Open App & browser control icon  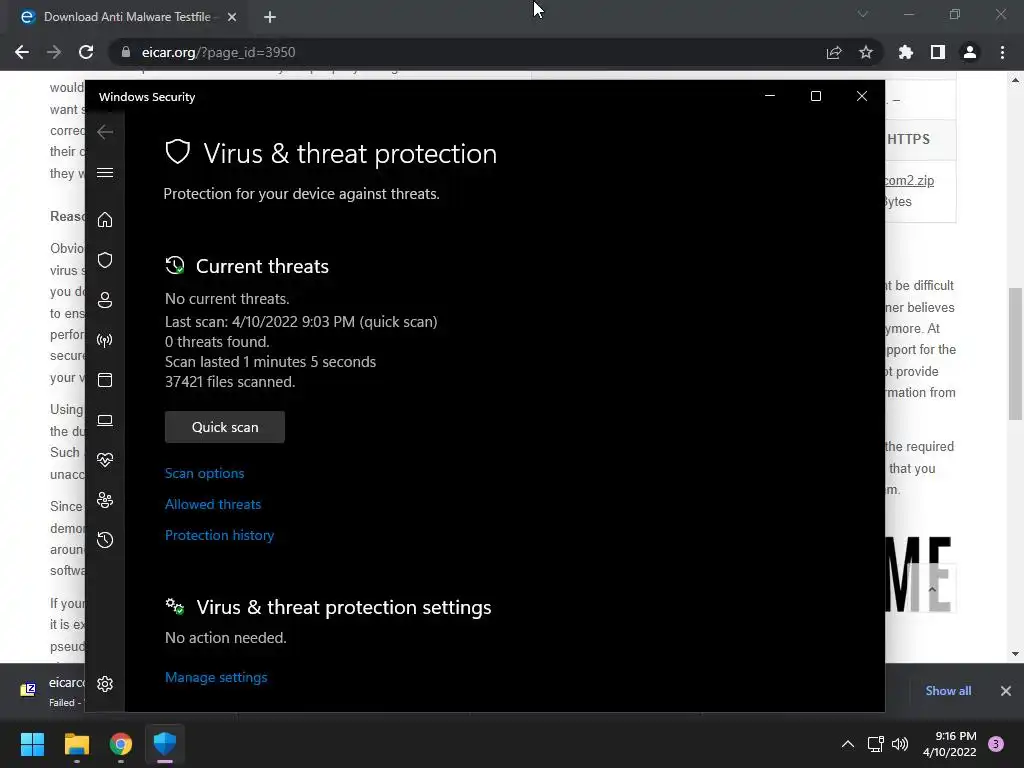105,380
